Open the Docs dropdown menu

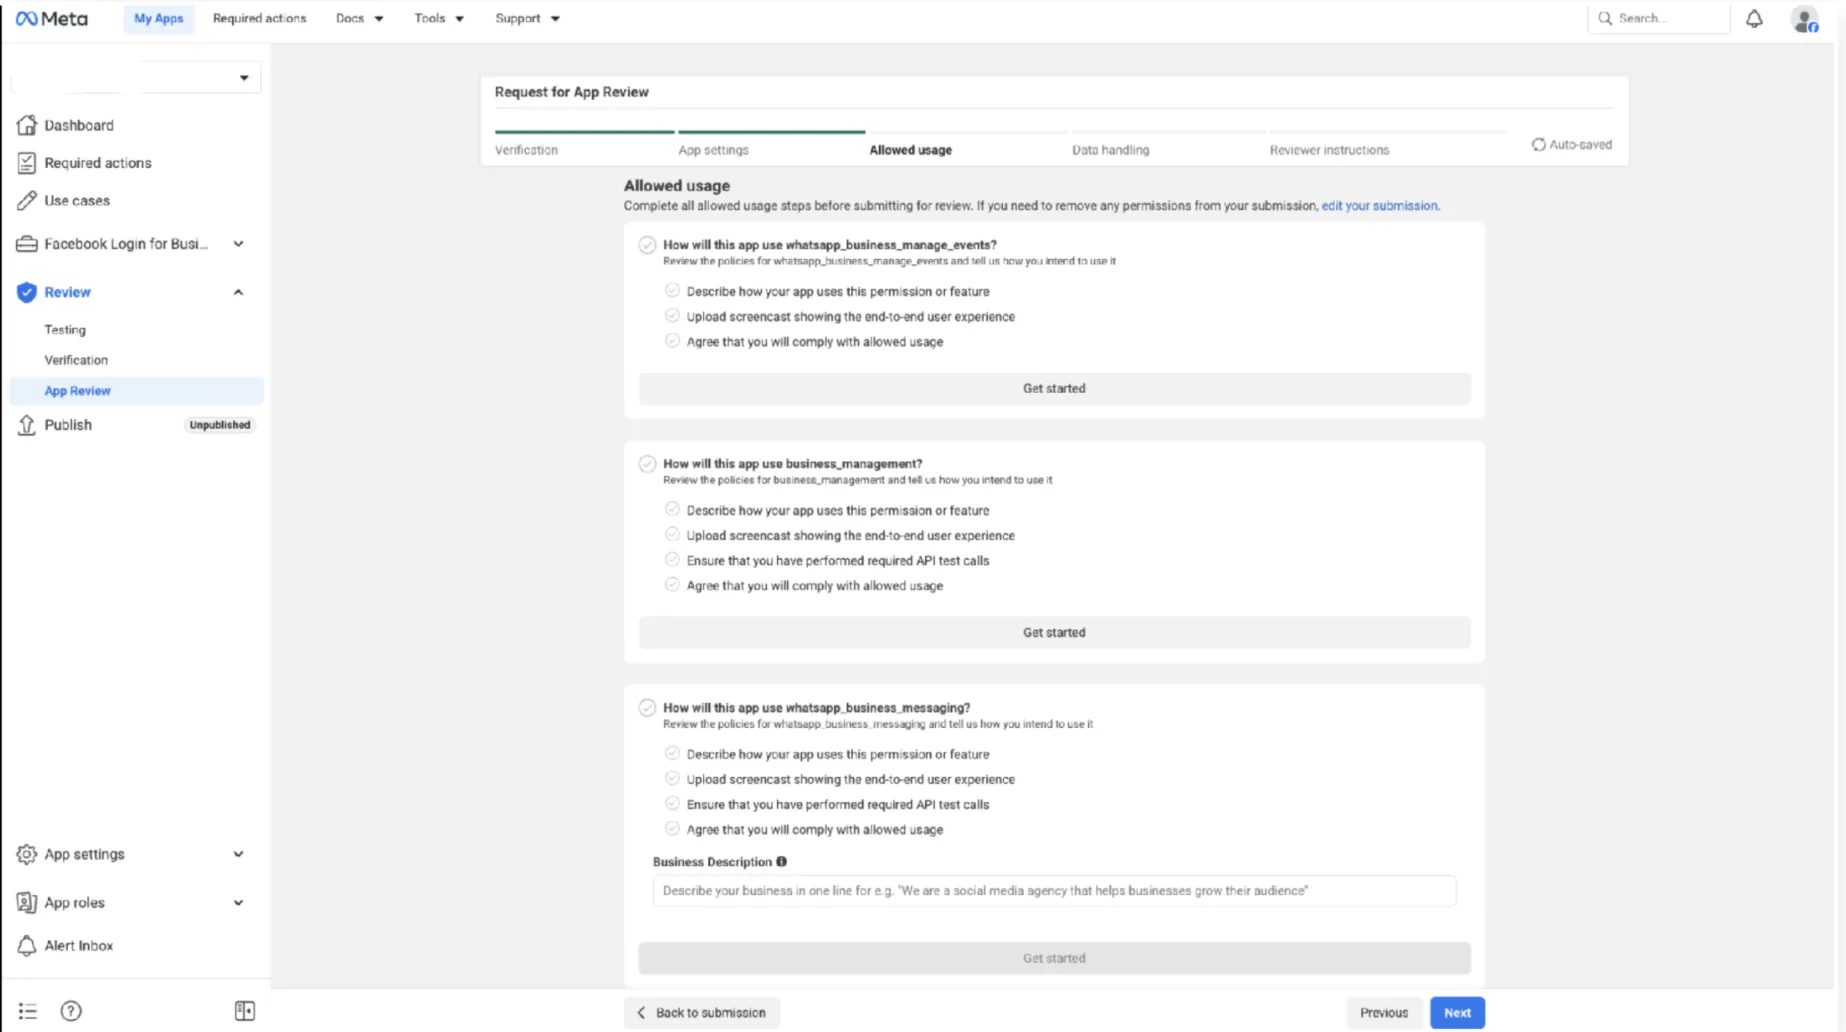point(359,18)
